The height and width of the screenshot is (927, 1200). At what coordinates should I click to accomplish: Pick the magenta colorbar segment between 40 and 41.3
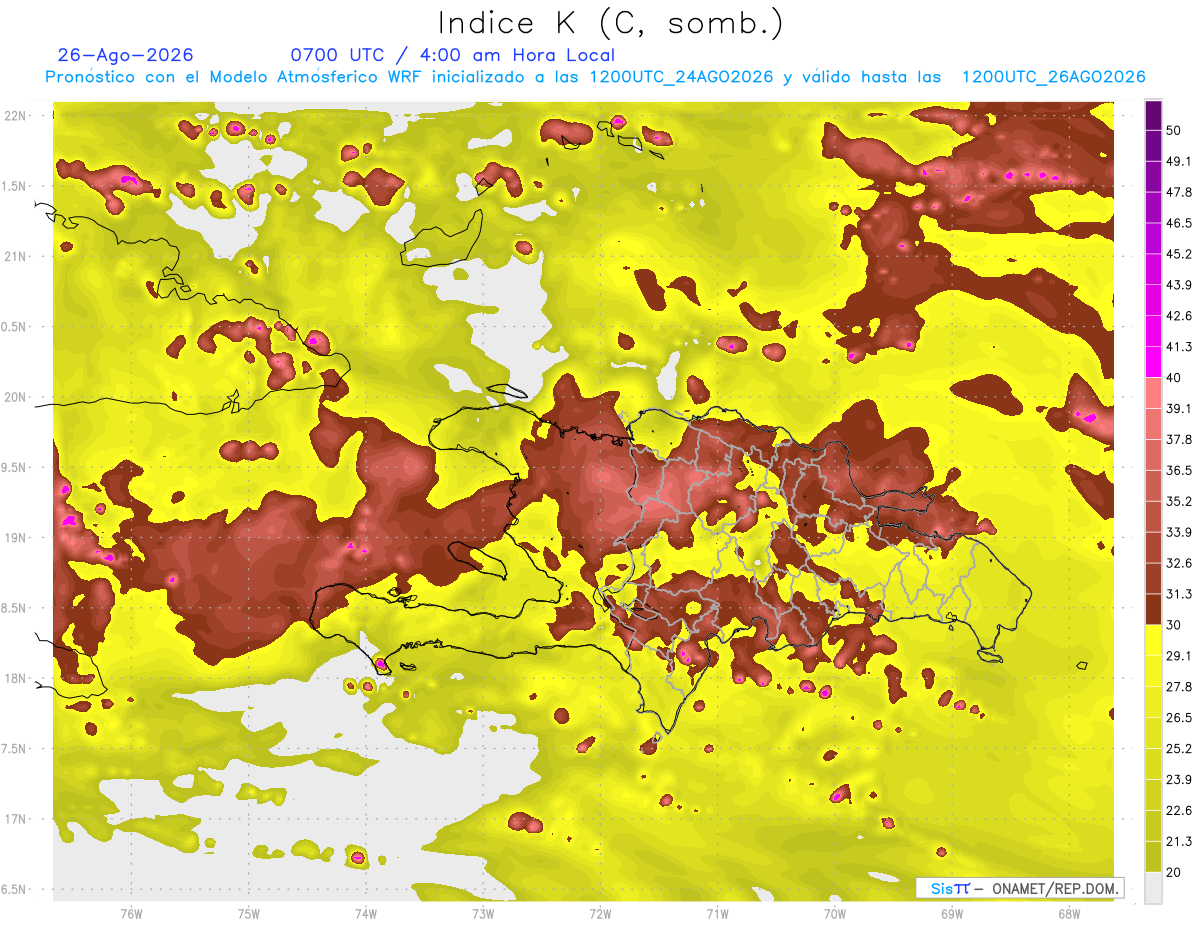pos(1153,362)
